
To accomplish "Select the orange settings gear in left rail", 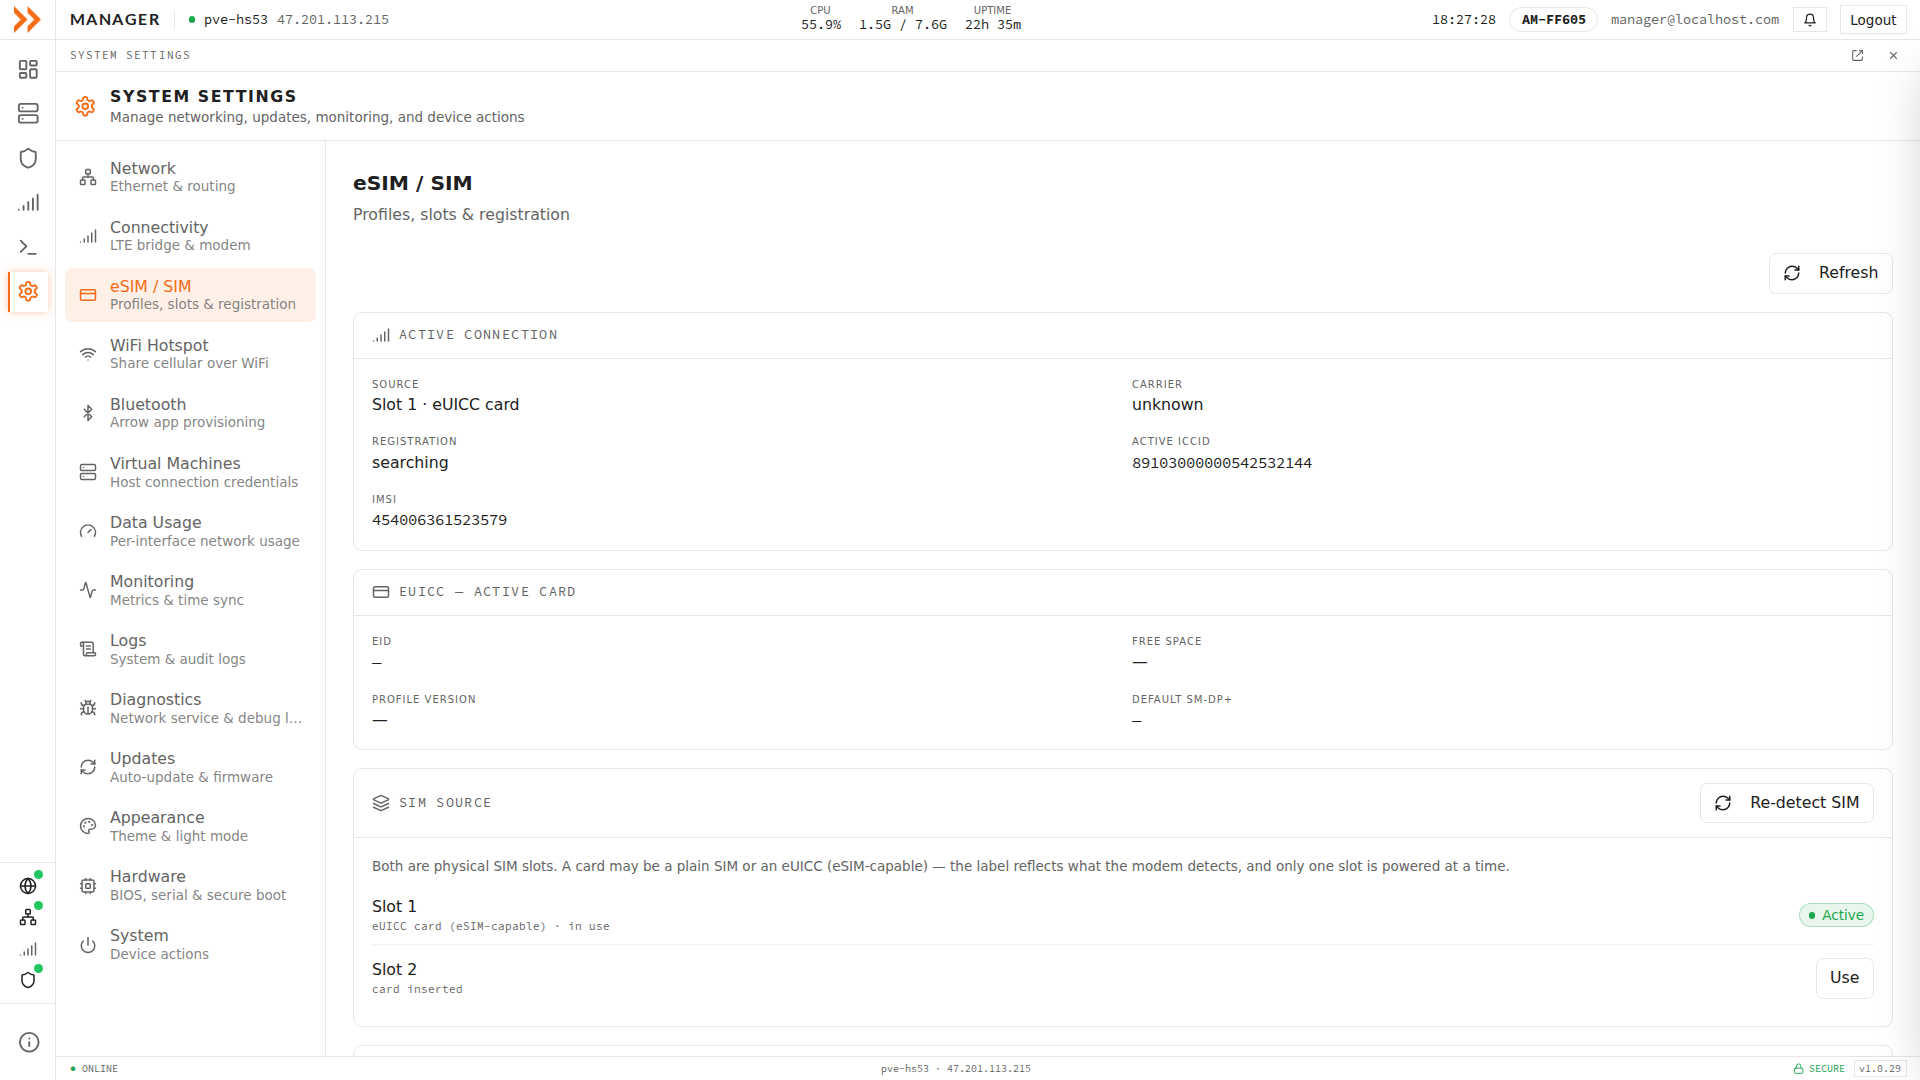I will tap(28, 291).
